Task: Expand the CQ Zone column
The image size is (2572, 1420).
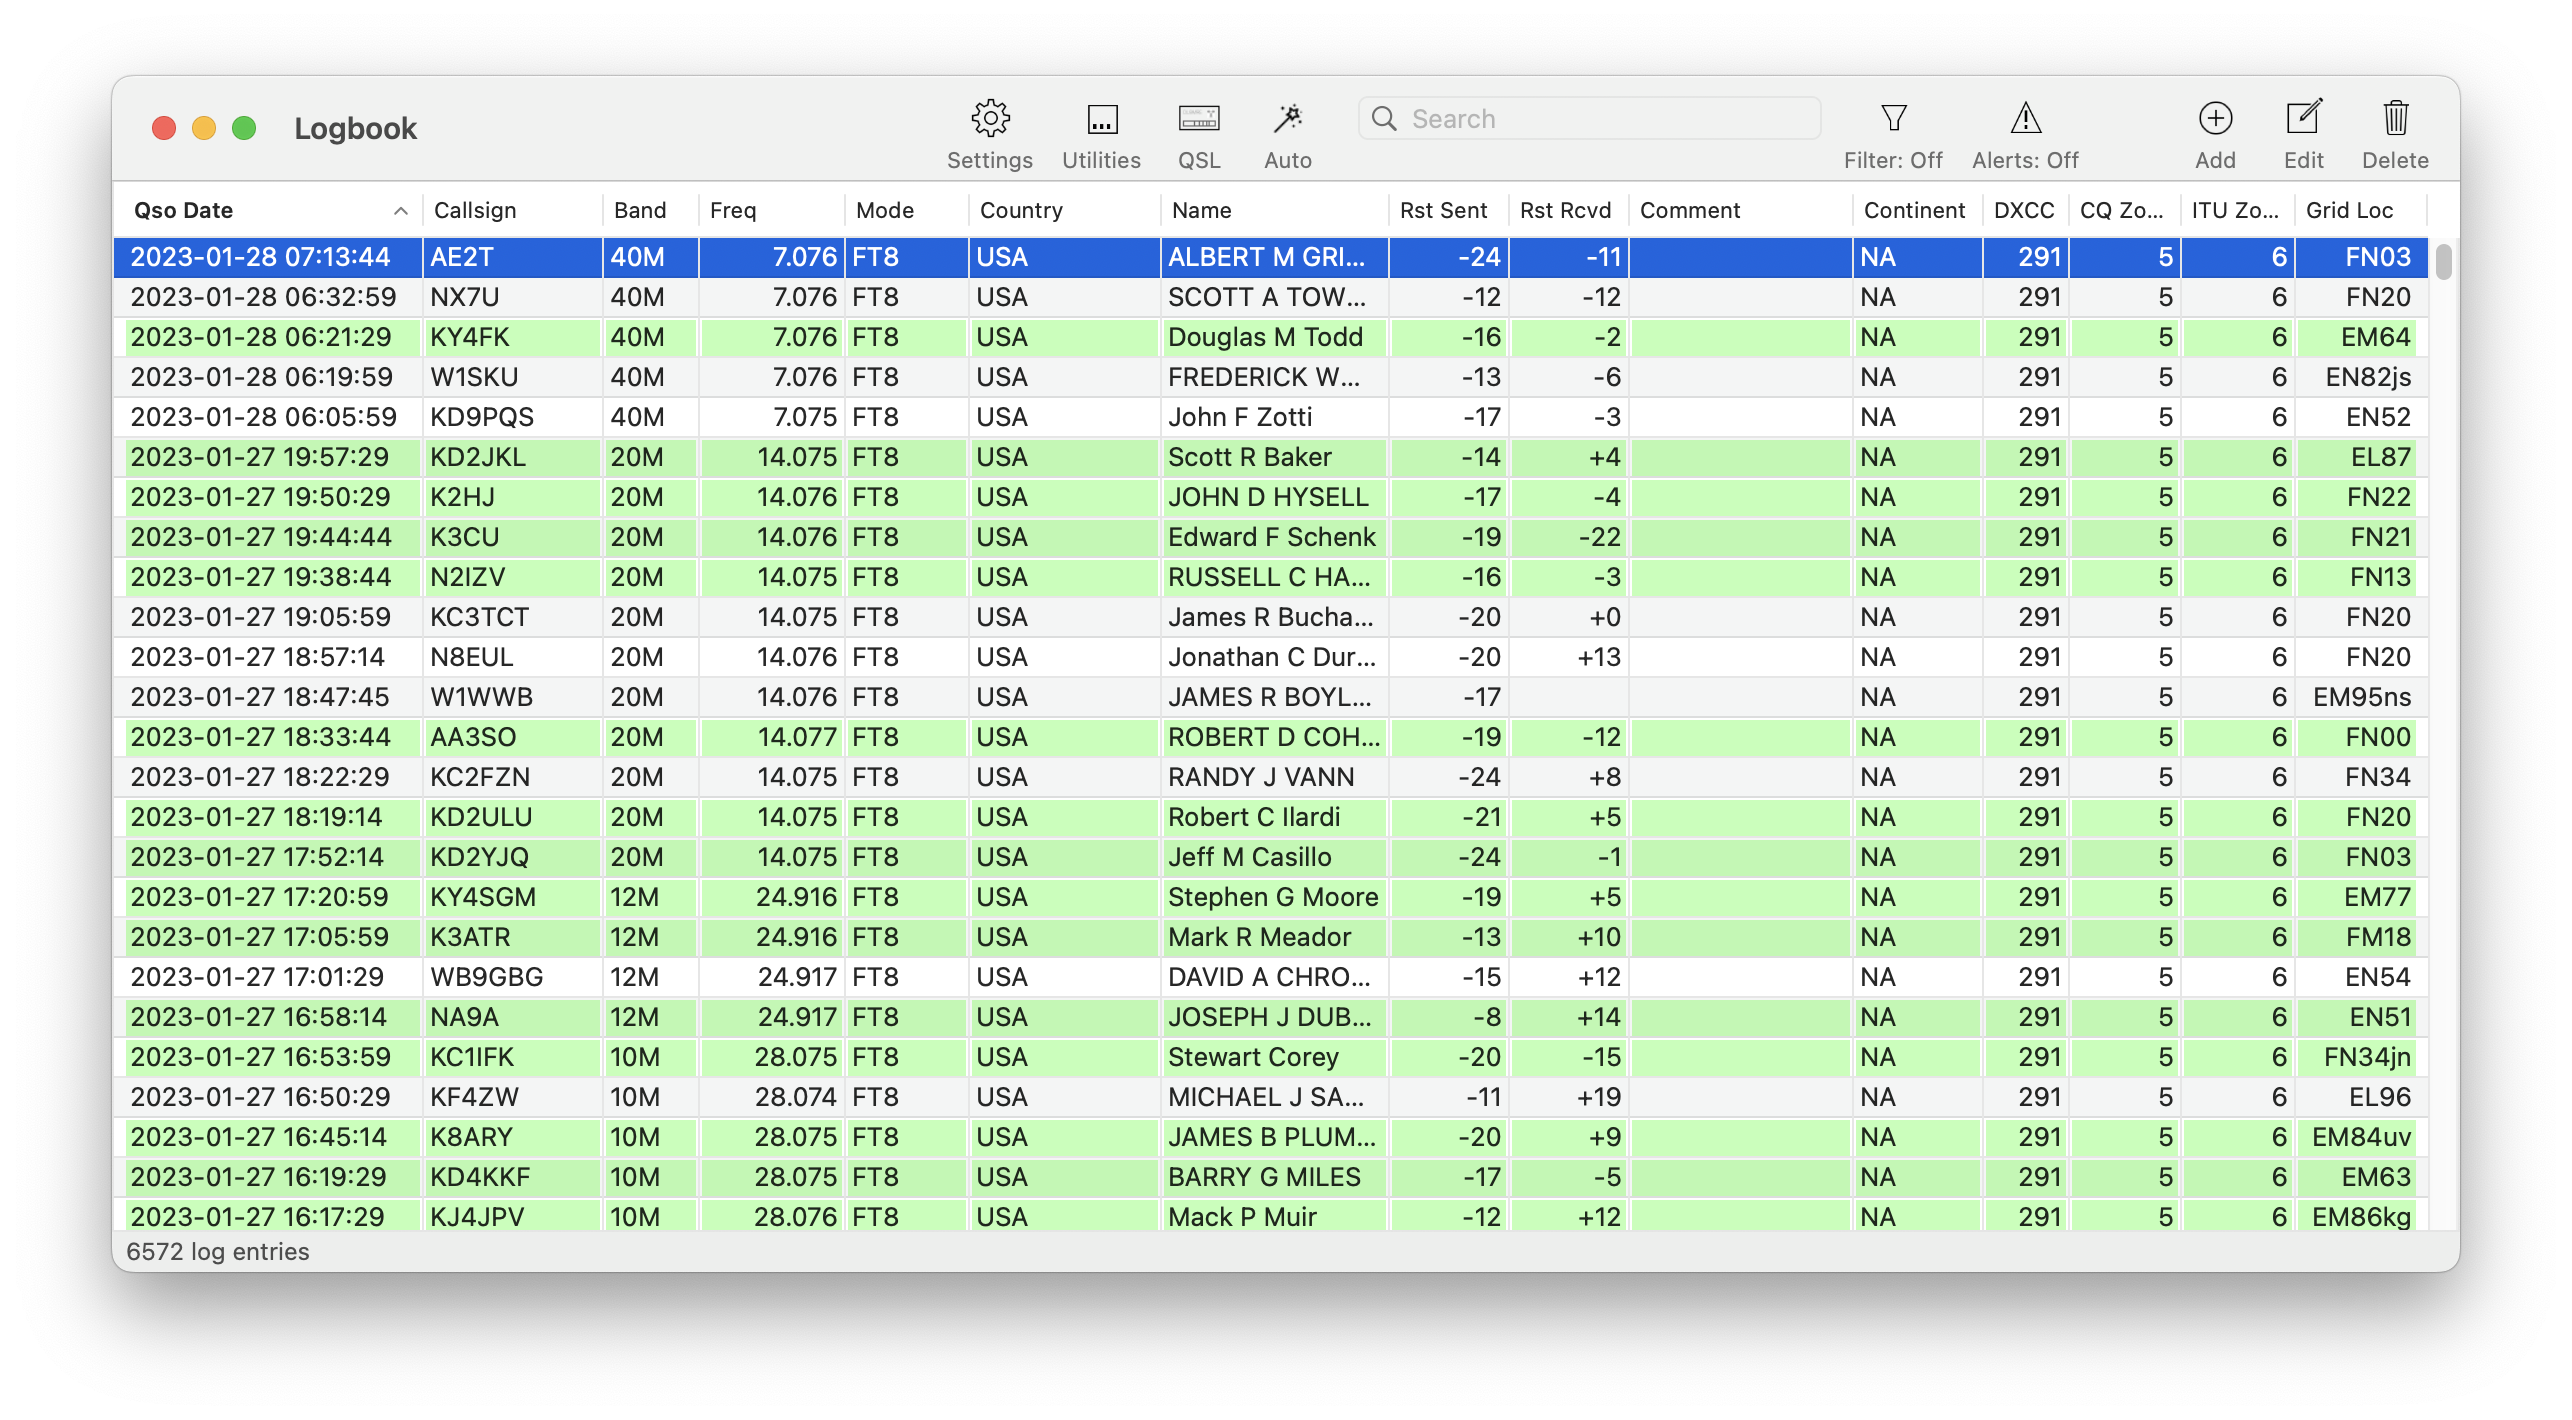Action: tap(2175, 210)
